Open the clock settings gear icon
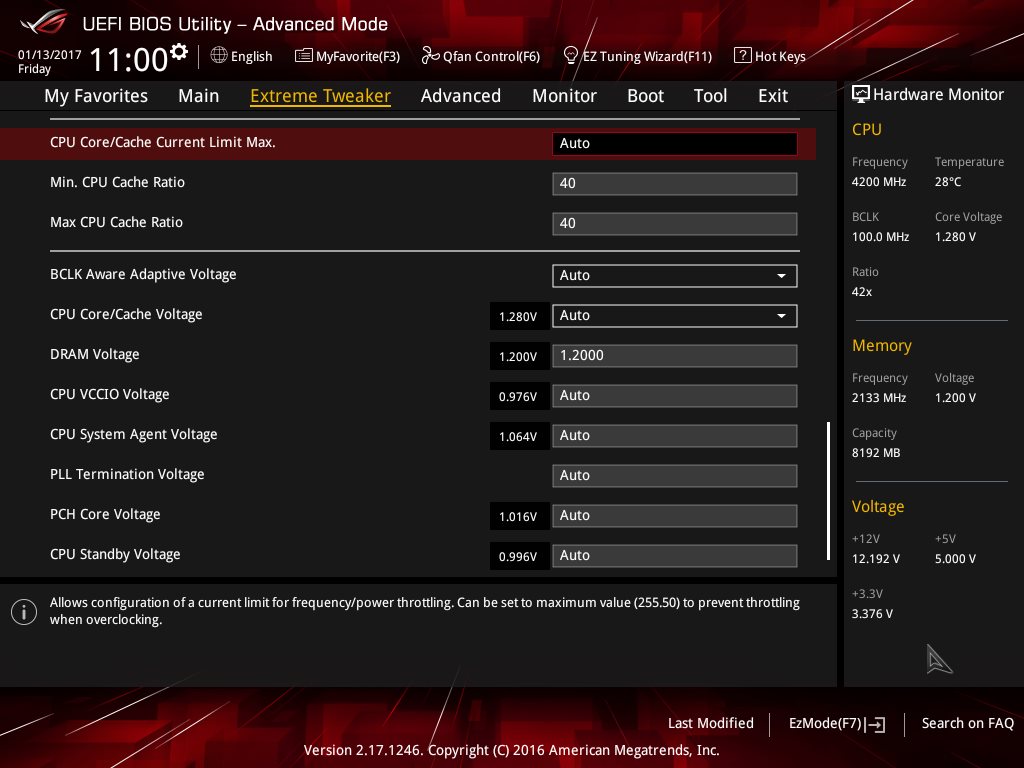This screenshot has height=768, width=1024. [179, 51]
